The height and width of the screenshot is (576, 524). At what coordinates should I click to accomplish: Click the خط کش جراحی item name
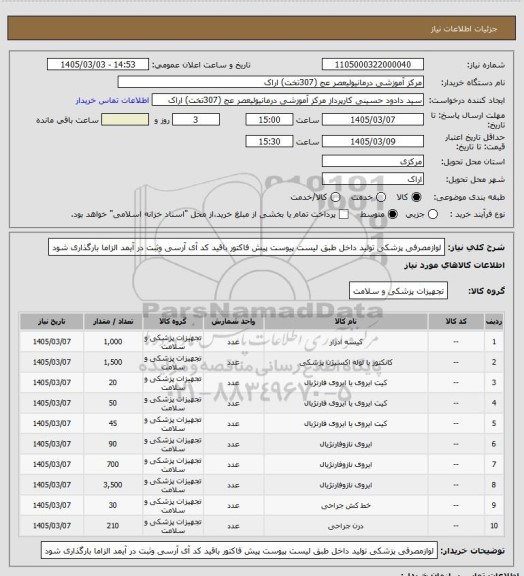pyautogui.click(x=345, y=505)
